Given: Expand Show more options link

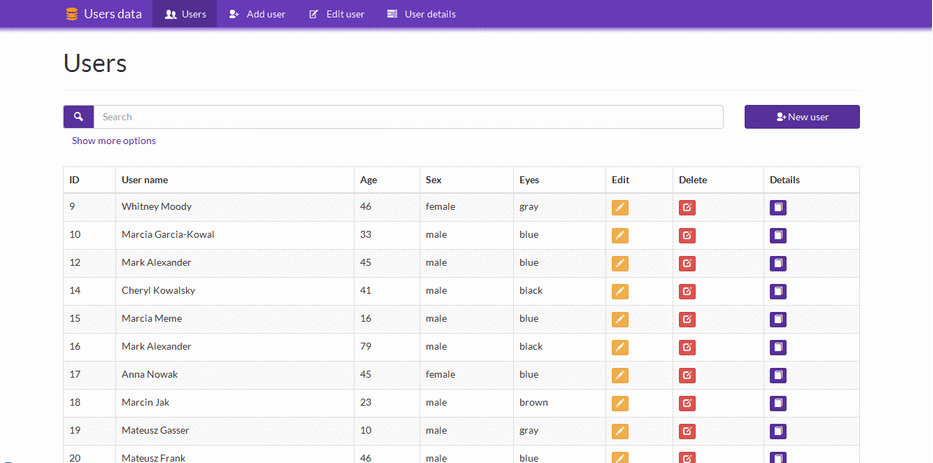Looking at the screenshot, I should 114,141.
